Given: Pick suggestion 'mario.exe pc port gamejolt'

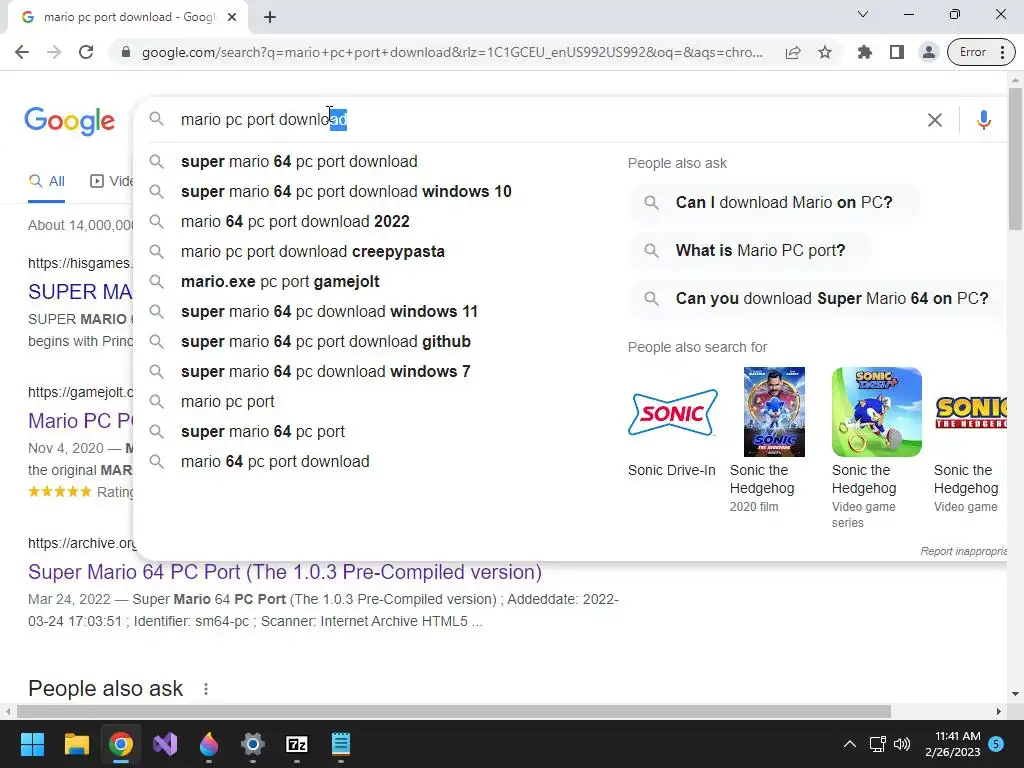Looking at the screenshot, I should pyautogui.click(x=280, y=281).
